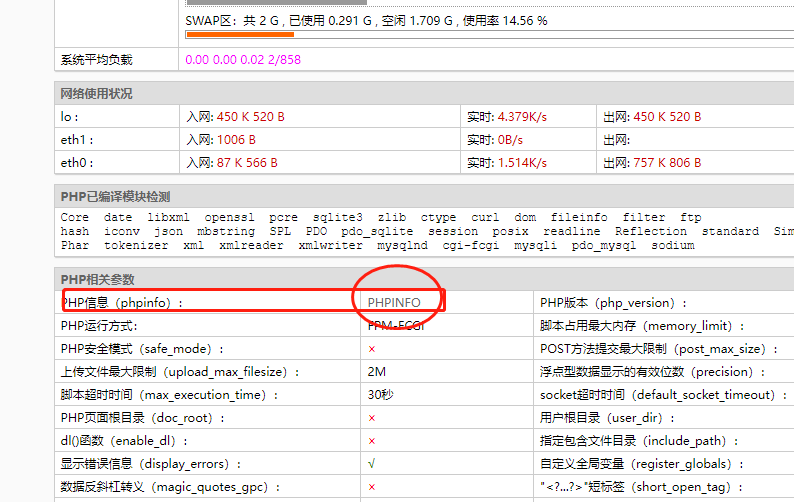Click the magic_quotes_gpc red cross value
Screen dimensions: 794x502
coord(372,487)
